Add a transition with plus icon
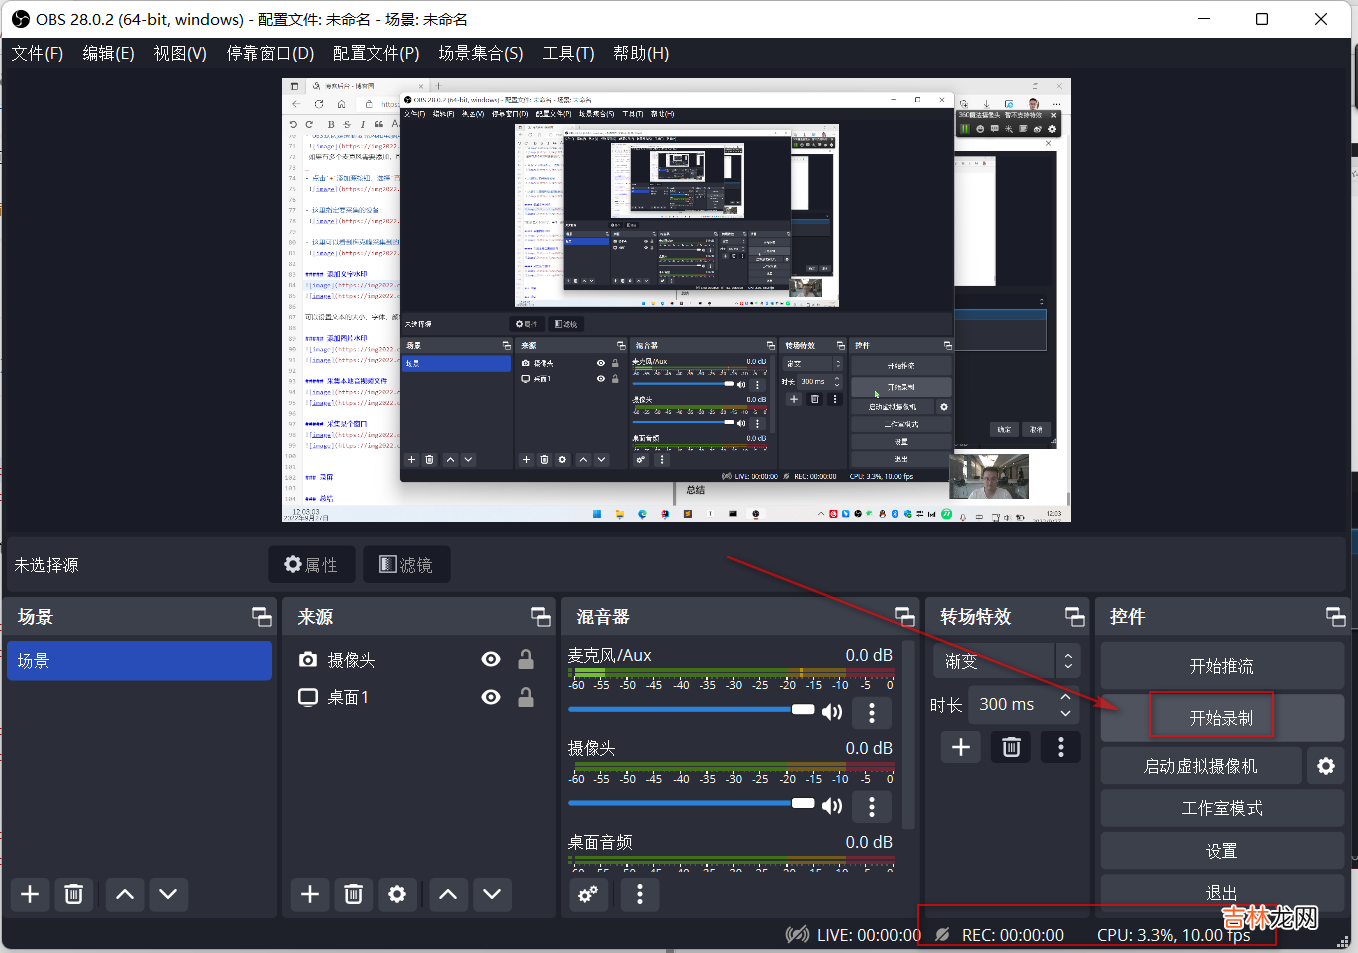The width and height of the screenshot is (1358, 953). (x=960, y=747)
